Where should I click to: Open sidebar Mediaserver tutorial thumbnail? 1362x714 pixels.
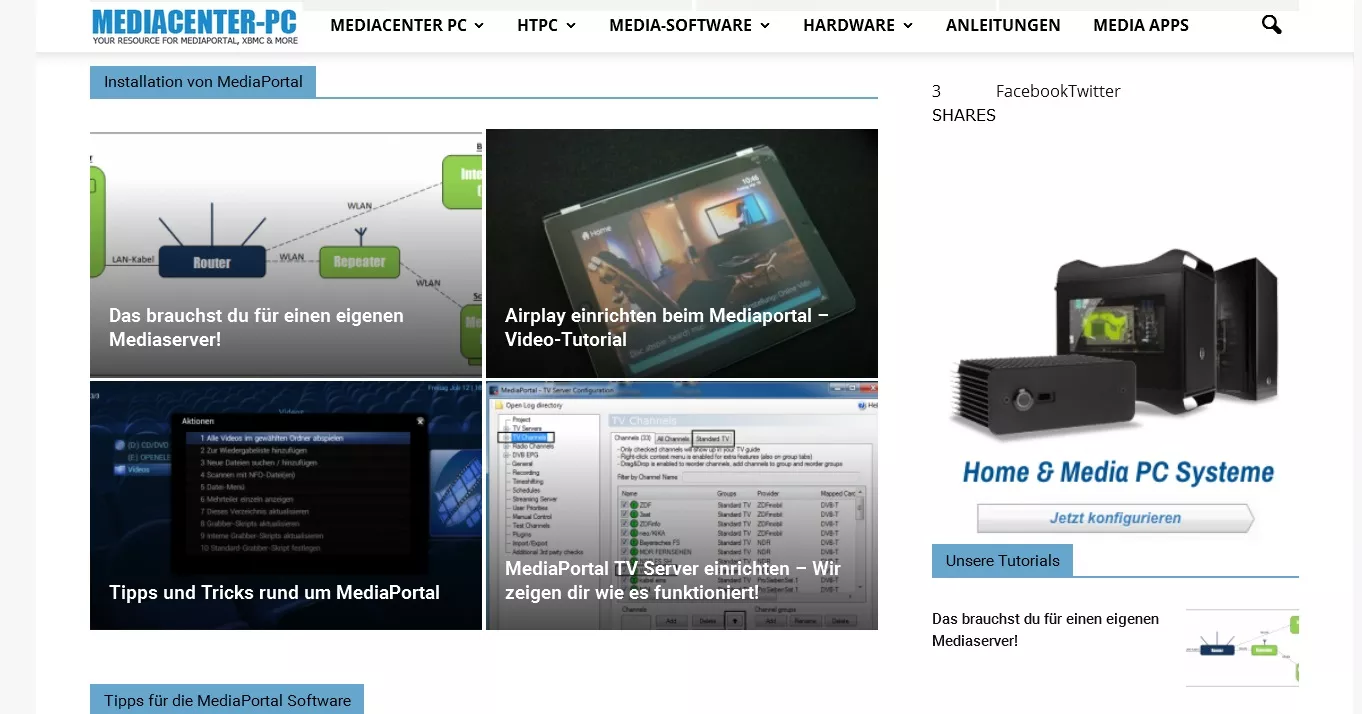pos(1242,647)
